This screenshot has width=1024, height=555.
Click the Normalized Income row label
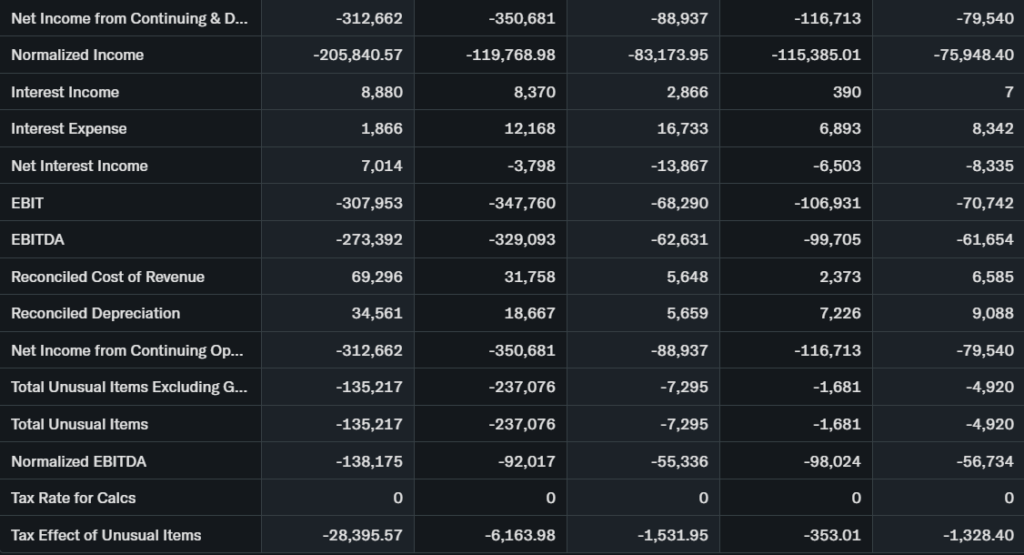[x=77, y=55]
